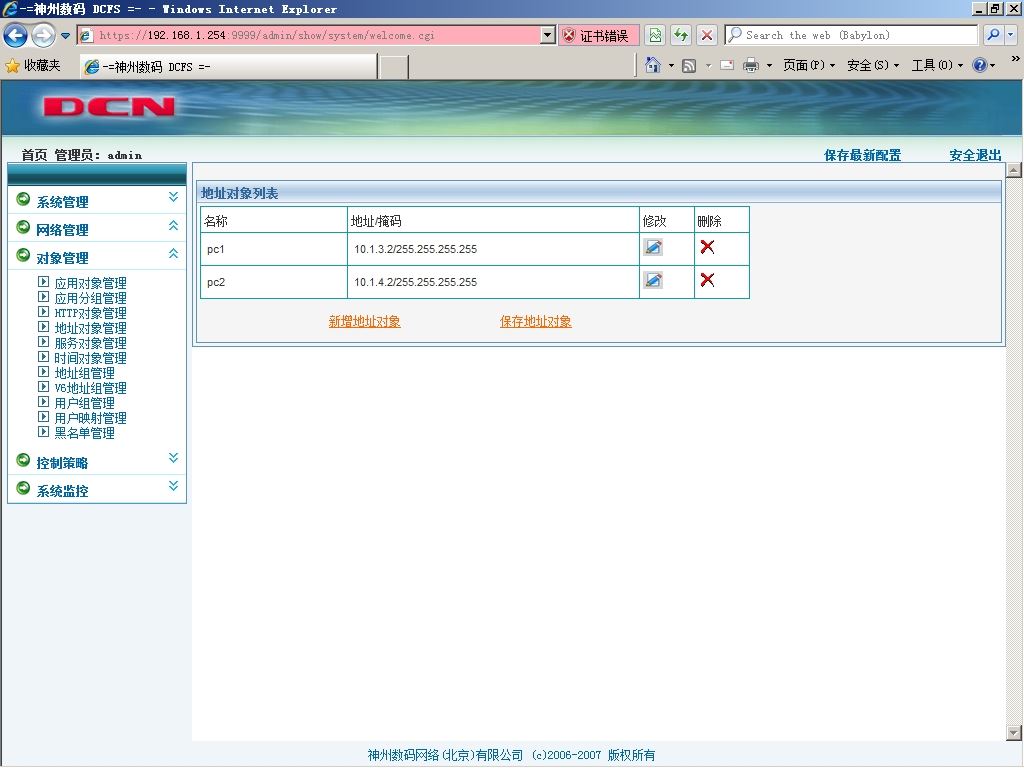1024x768 pixels.
Task: Open the 页面(P) menu
Action: pyautogui.click(x=809, y=65)
